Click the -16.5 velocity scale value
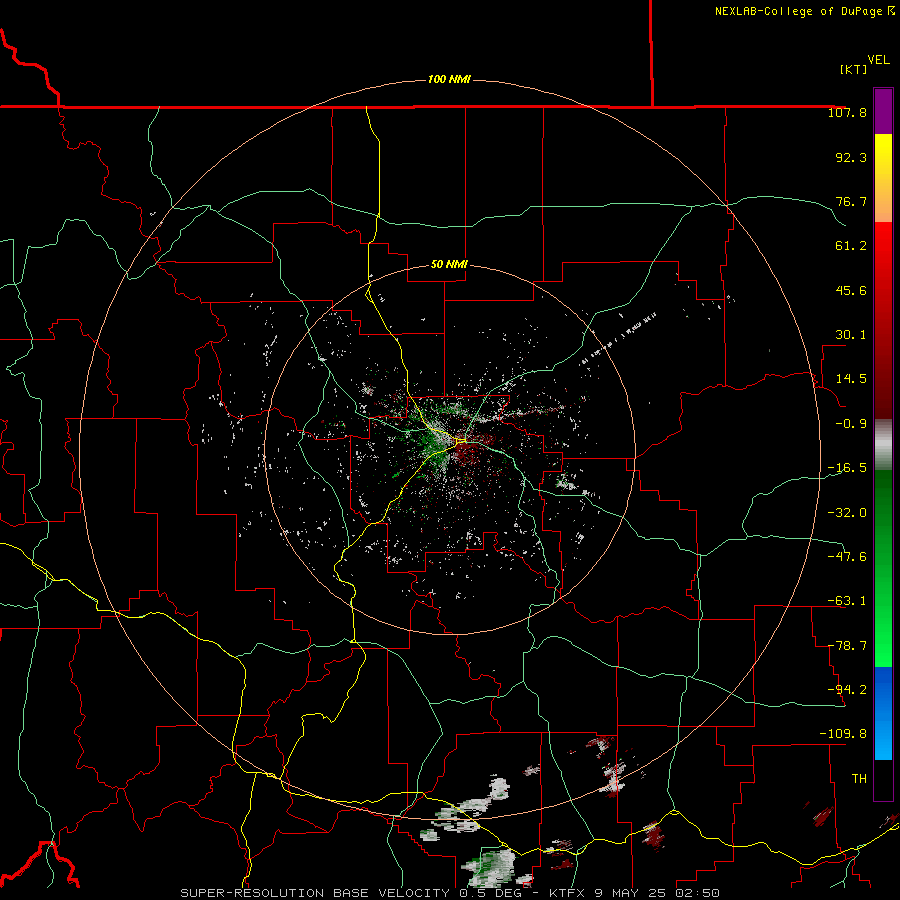The height and width of the screenshot is (900, 900). tap(847, 468)
